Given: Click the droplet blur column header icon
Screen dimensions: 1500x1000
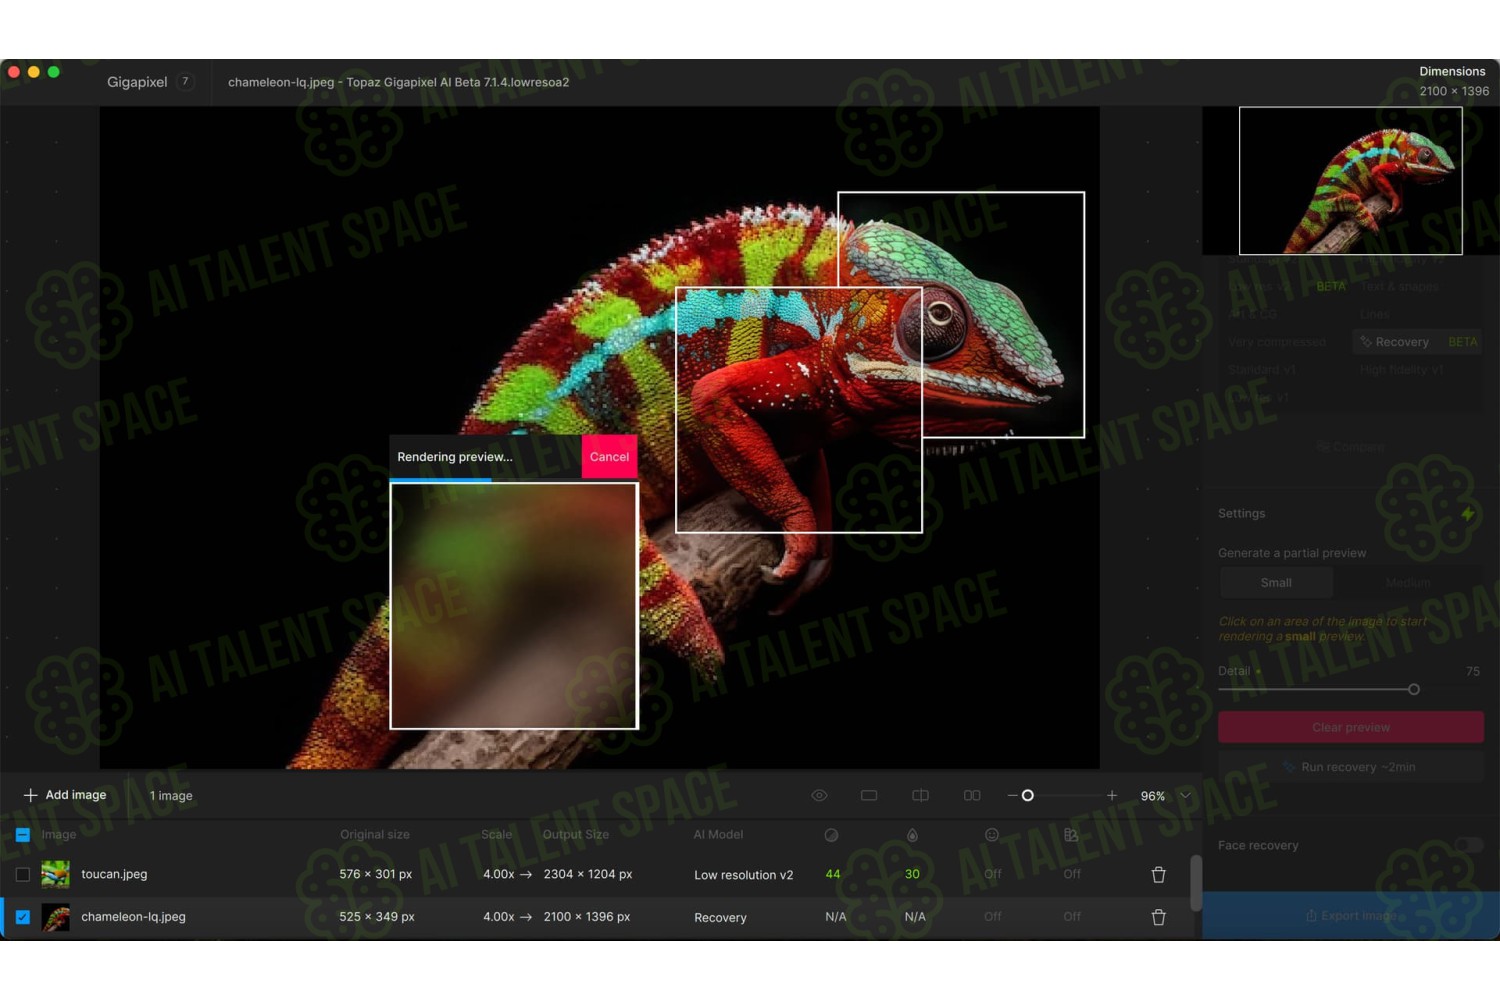Looking at the screenshot, I should 912,835.
